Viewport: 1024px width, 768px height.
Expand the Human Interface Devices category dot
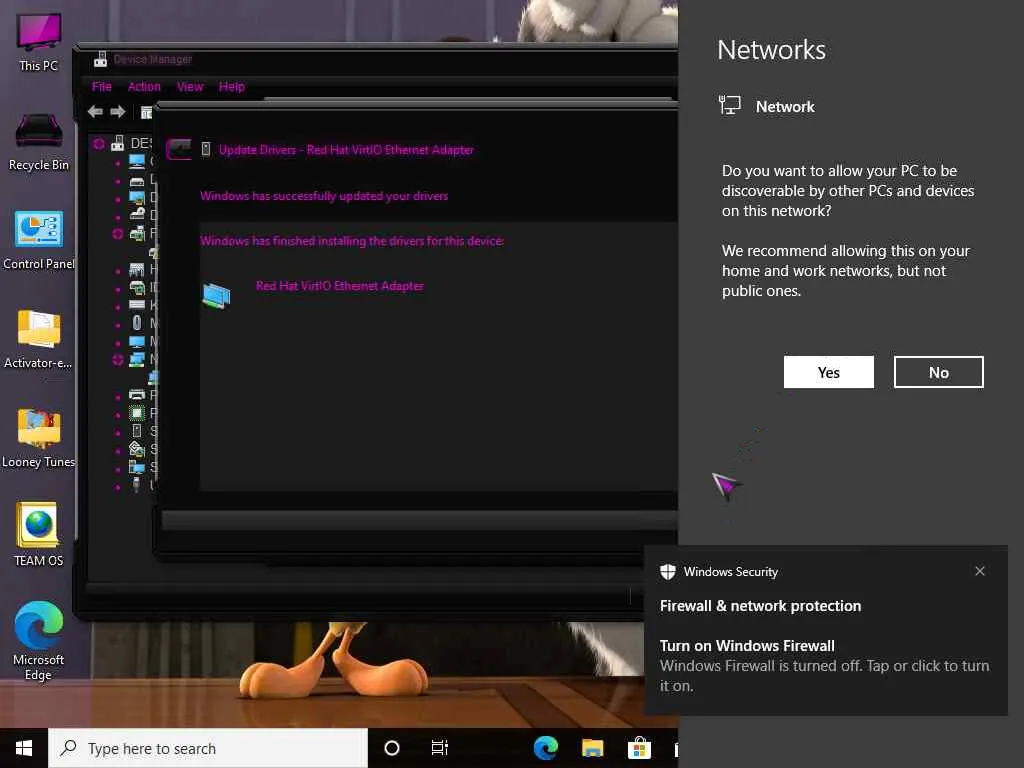tap(118, 270)
